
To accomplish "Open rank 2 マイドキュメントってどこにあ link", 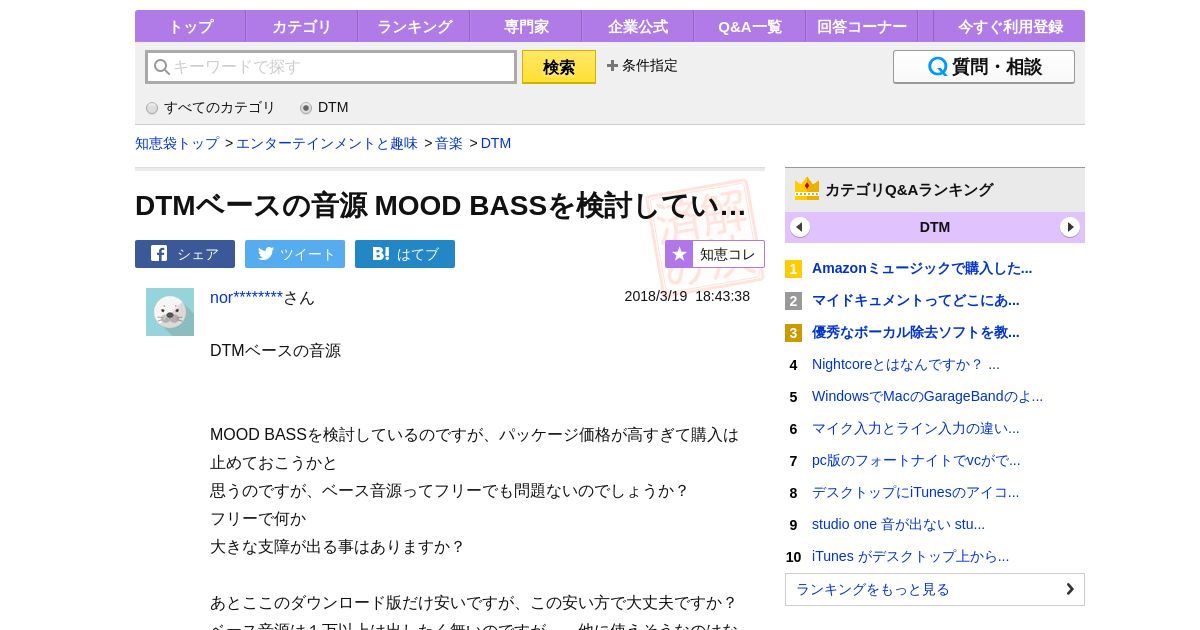I will point(916,300).
